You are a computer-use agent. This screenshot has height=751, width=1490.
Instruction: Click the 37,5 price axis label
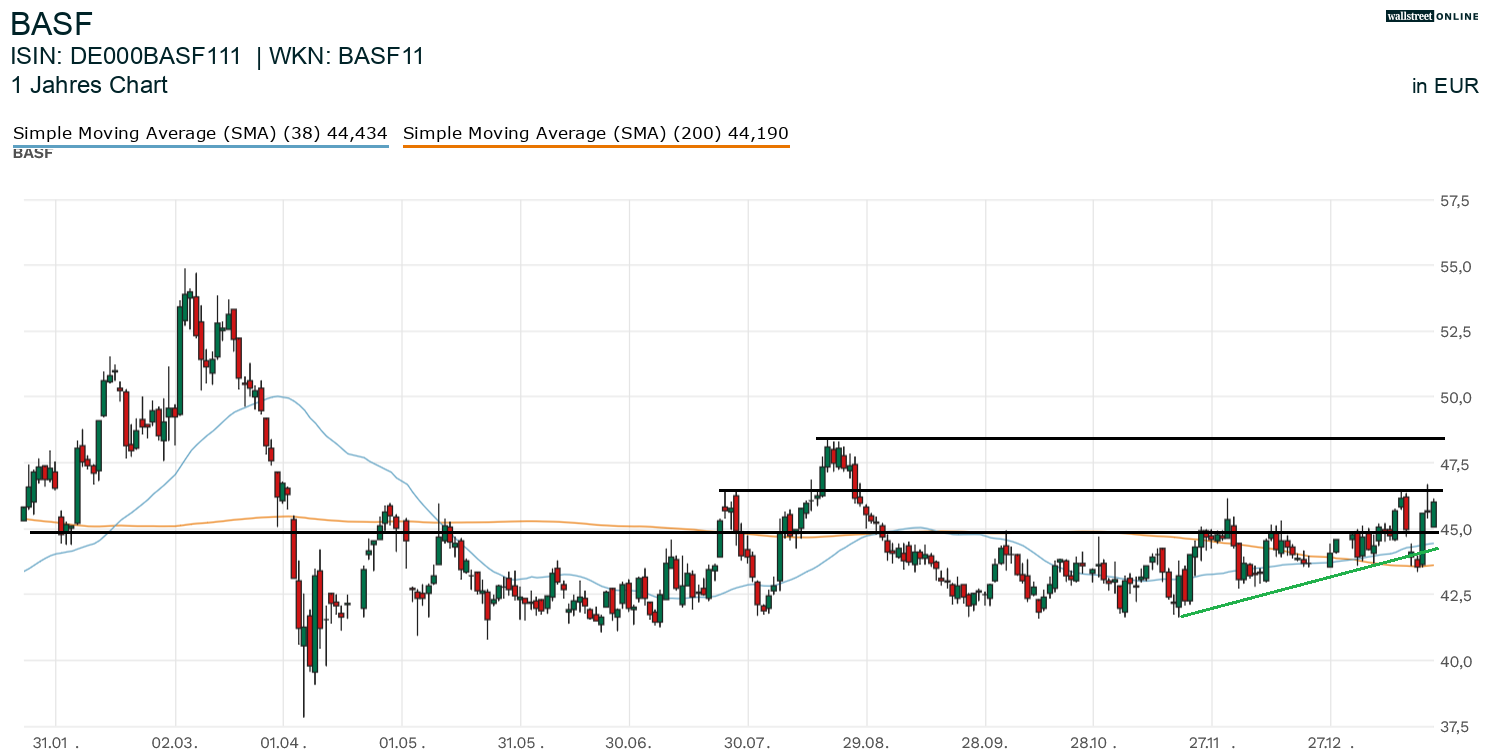(1455, 726)
